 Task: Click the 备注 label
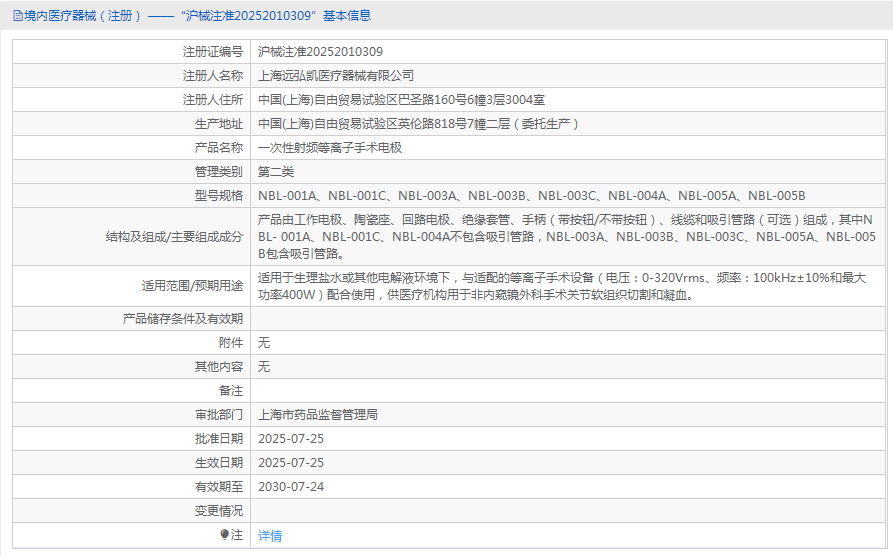coord(231,391)
